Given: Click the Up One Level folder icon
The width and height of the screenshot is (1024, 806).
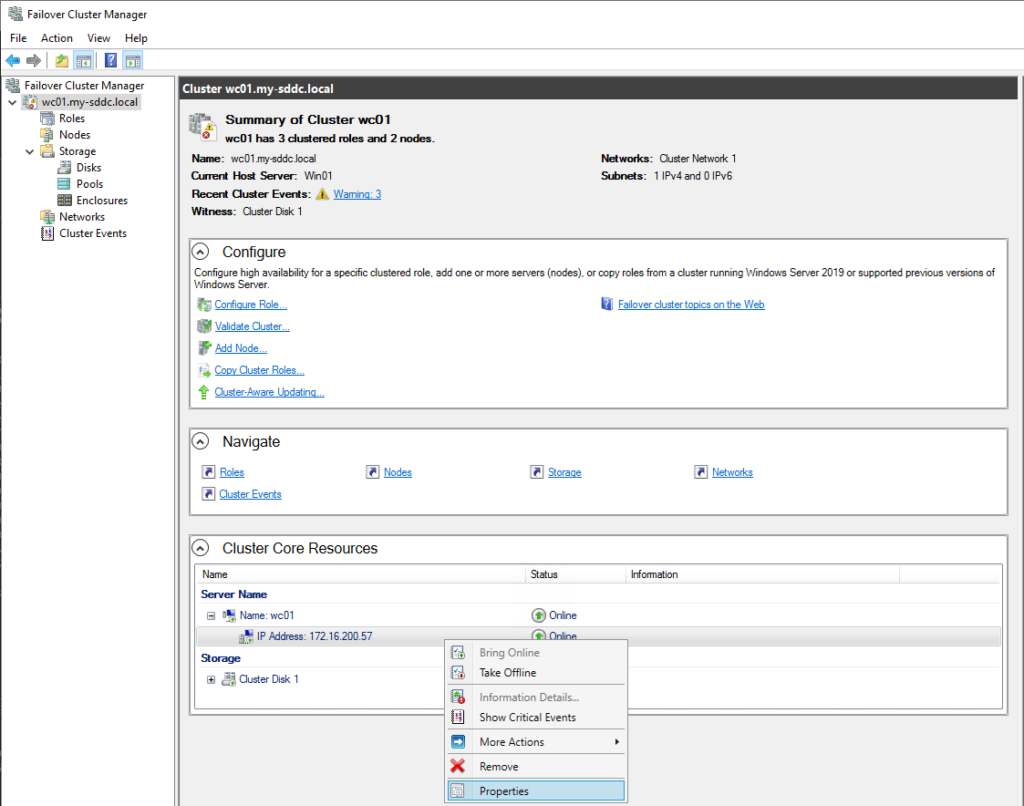Looking at the screenshot, I should (62, 60).
